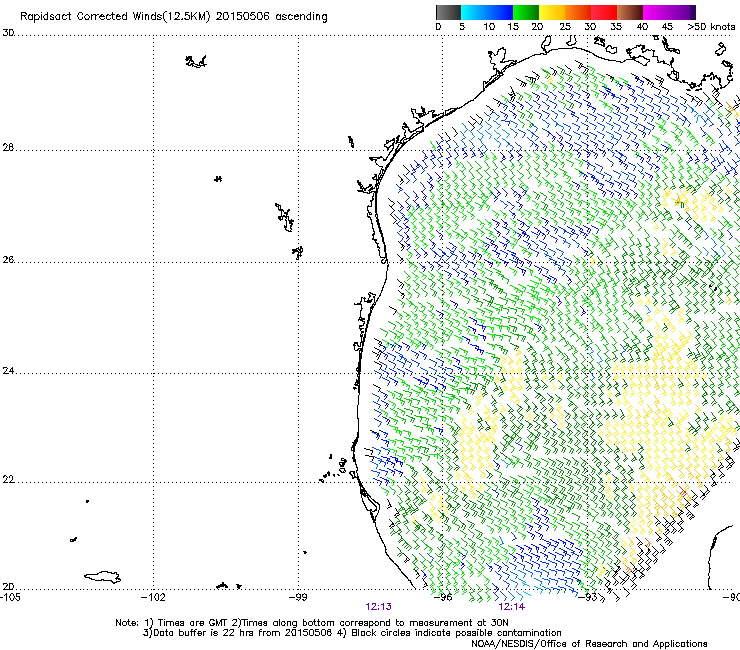The width and height of the screenshot is (740, 650).
Task: Click the note 'Times are GMT' line
Action: [x=312, y=623]
